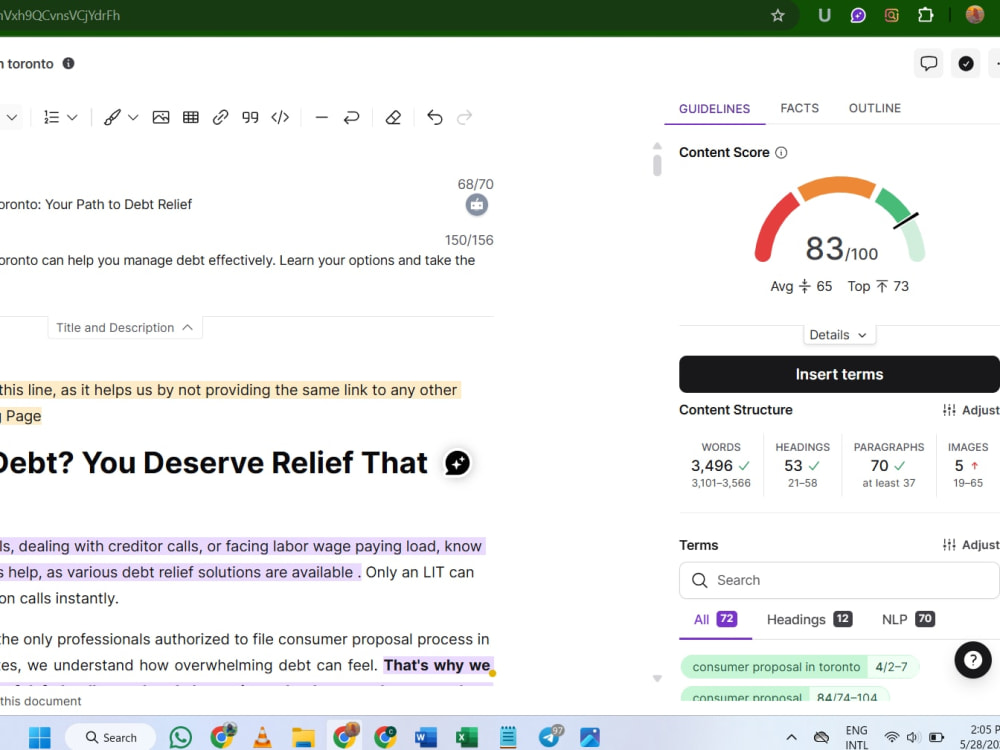Switch to the GUIDELINES tab

[714, 108]
